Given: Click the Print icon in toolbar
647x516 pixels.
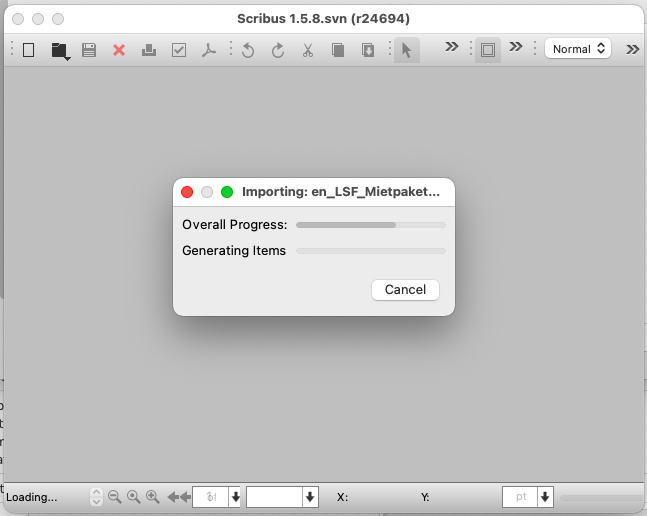Looking at the screenshot, I should (x=149, y=49).
